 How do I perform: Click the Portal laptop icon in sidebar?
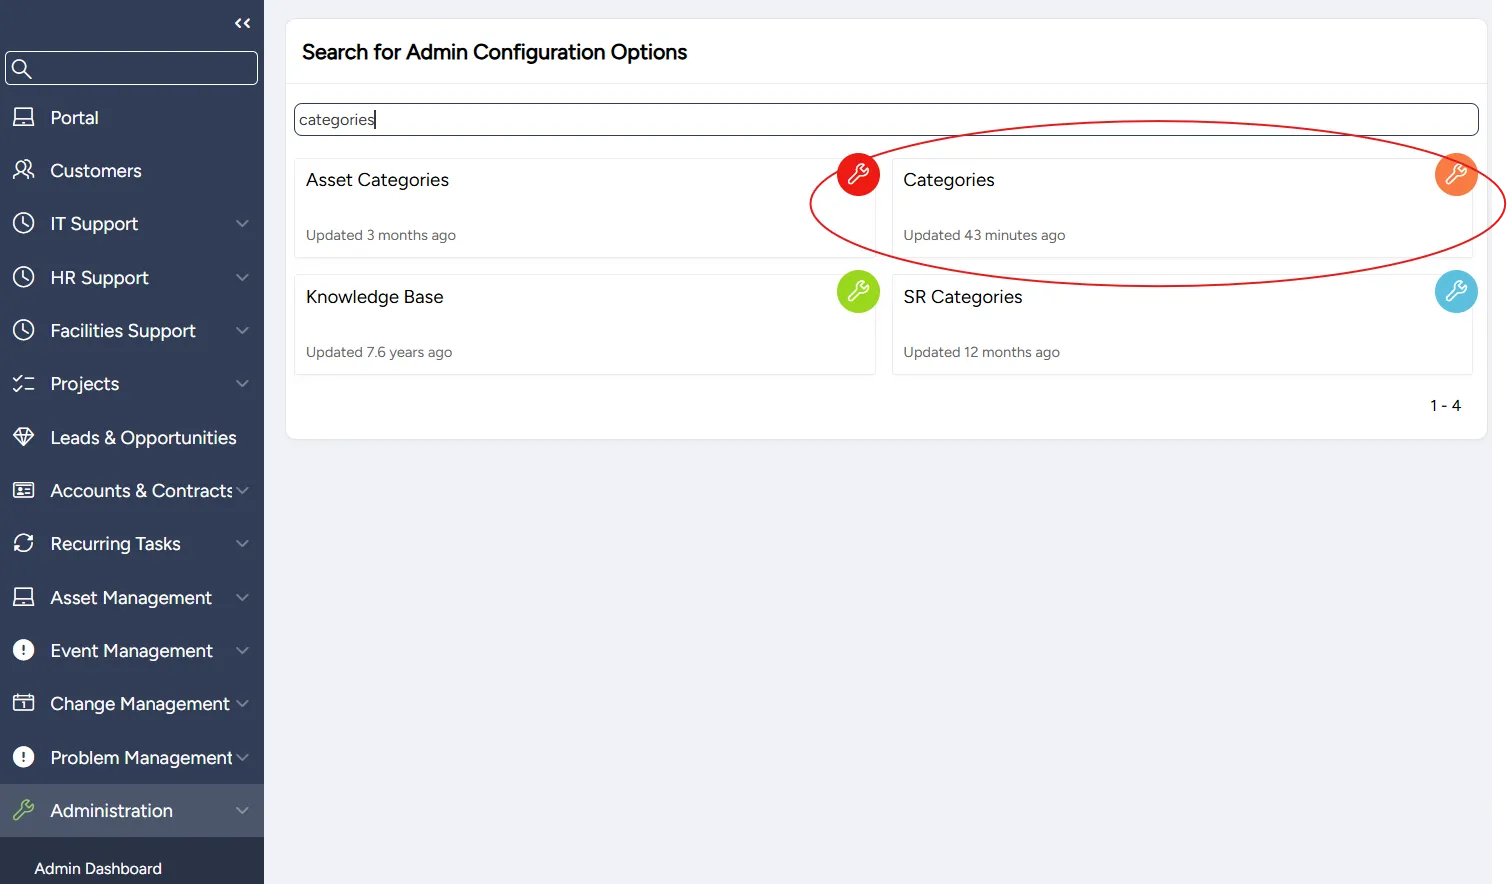point(24,117)
